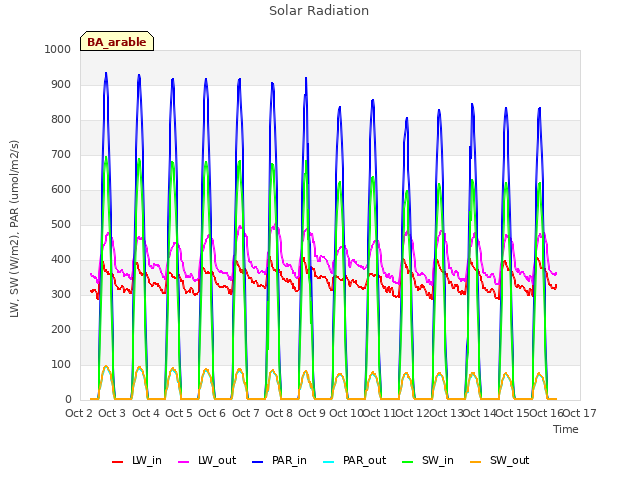
Task: Select the PAR_in legend label
Action: (x=289, y=460)
